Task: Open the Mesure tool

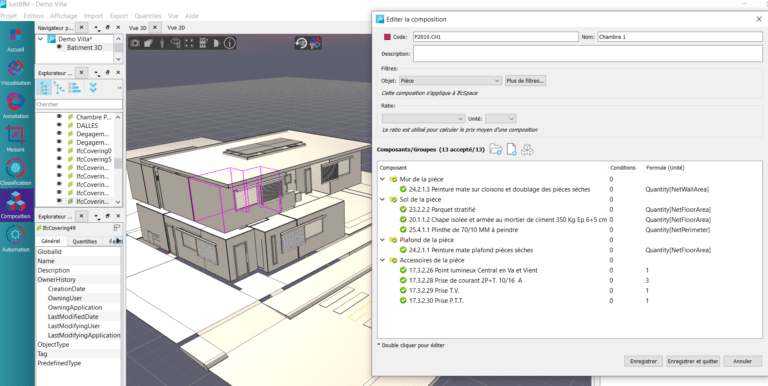Action: [x=16, y=140]
